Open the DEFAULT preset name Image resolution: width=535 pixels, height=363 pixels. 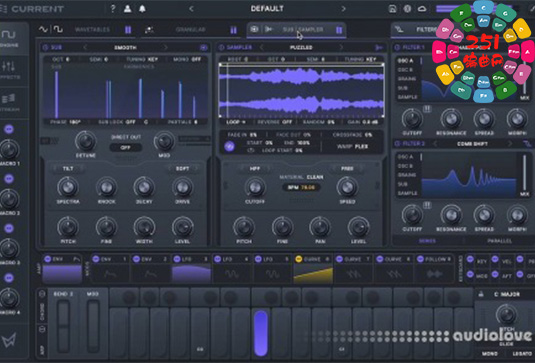pos(267,9)
